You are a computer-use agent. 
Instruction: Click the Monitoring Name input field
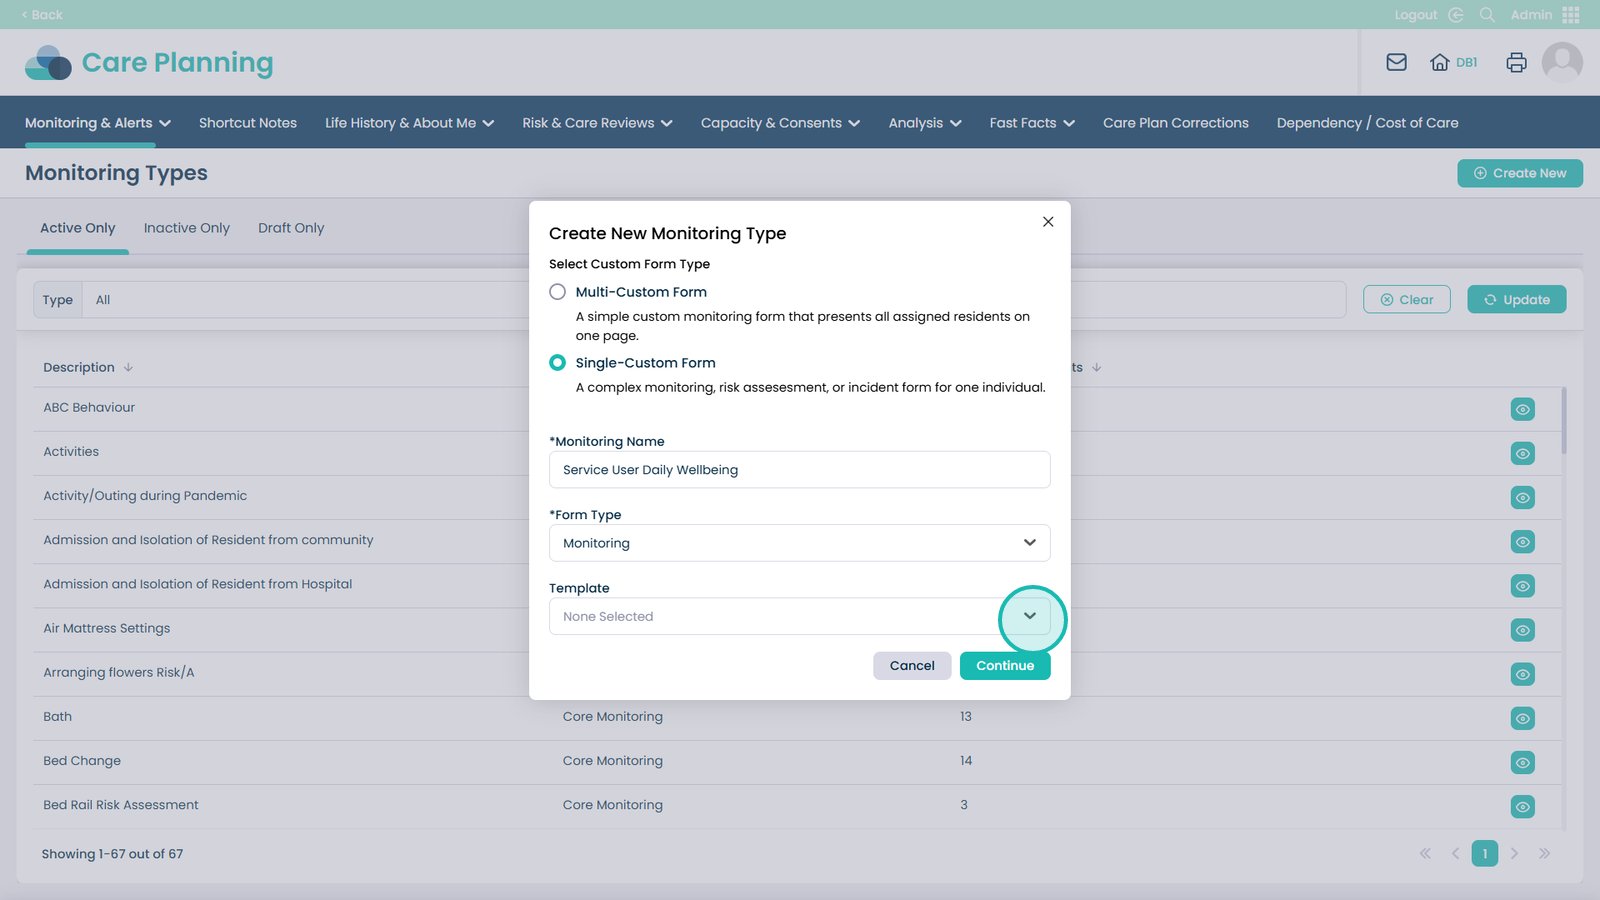coord(799,470)
